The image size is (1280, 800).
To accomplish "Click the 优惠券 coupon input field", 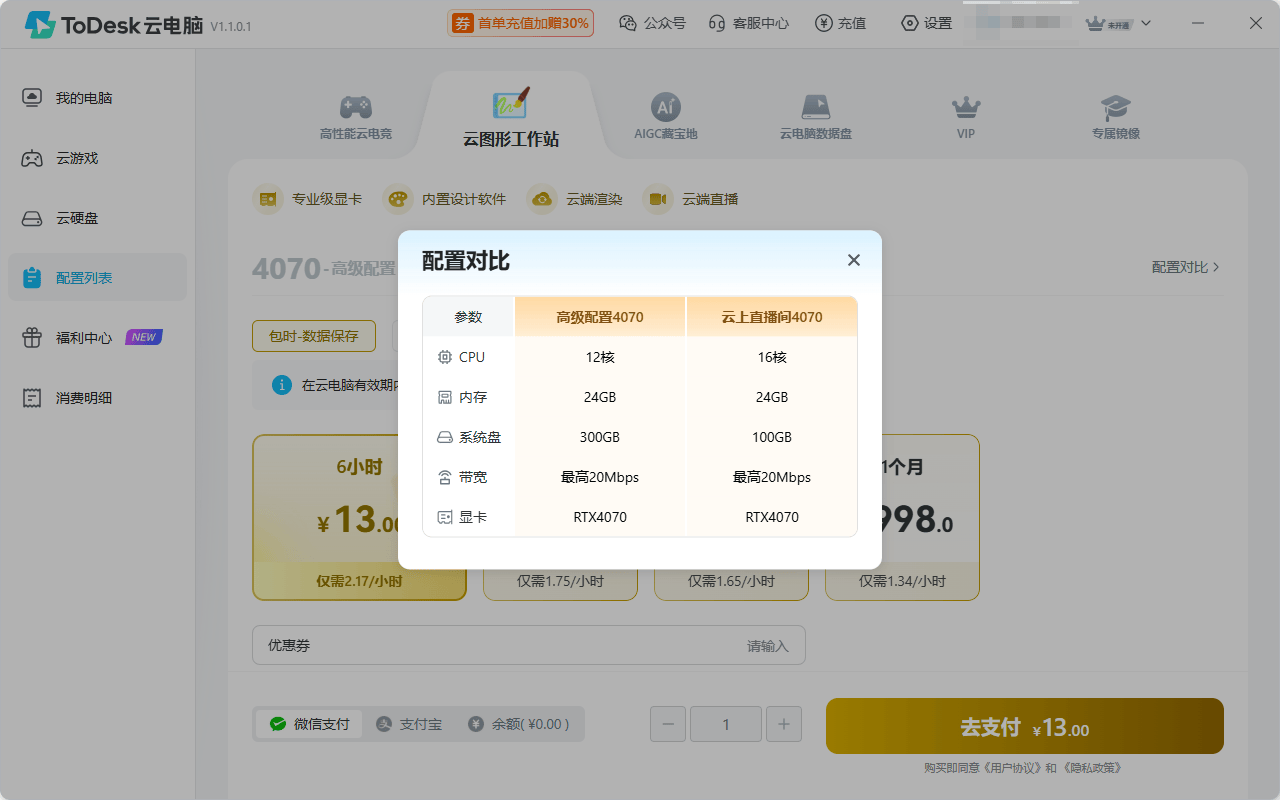I will (529, 645).
